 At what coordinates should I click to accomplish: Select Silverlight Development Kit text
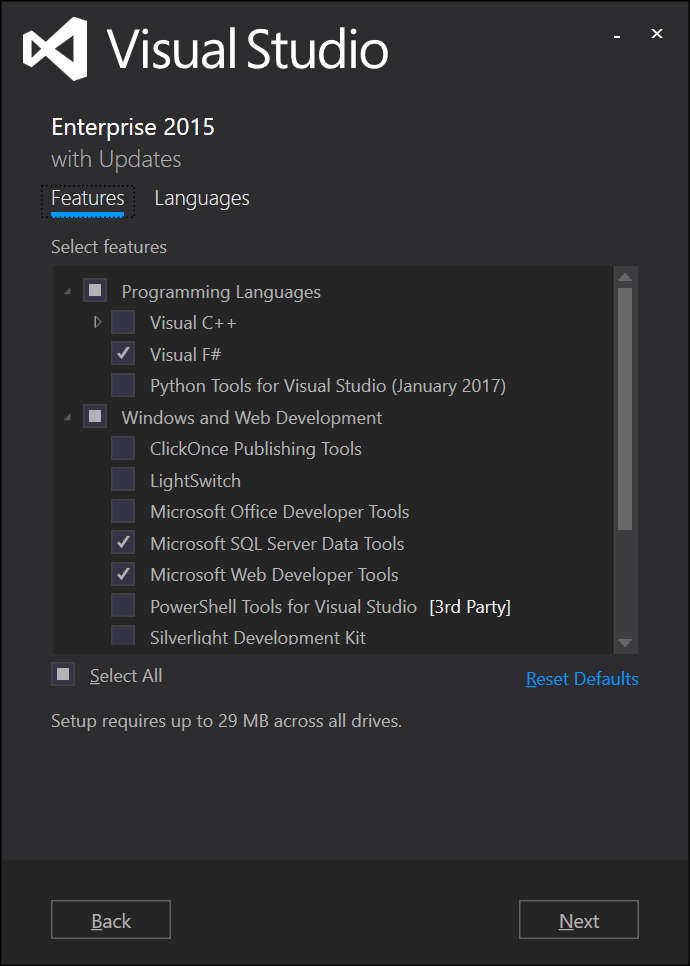tap(258, 637)
